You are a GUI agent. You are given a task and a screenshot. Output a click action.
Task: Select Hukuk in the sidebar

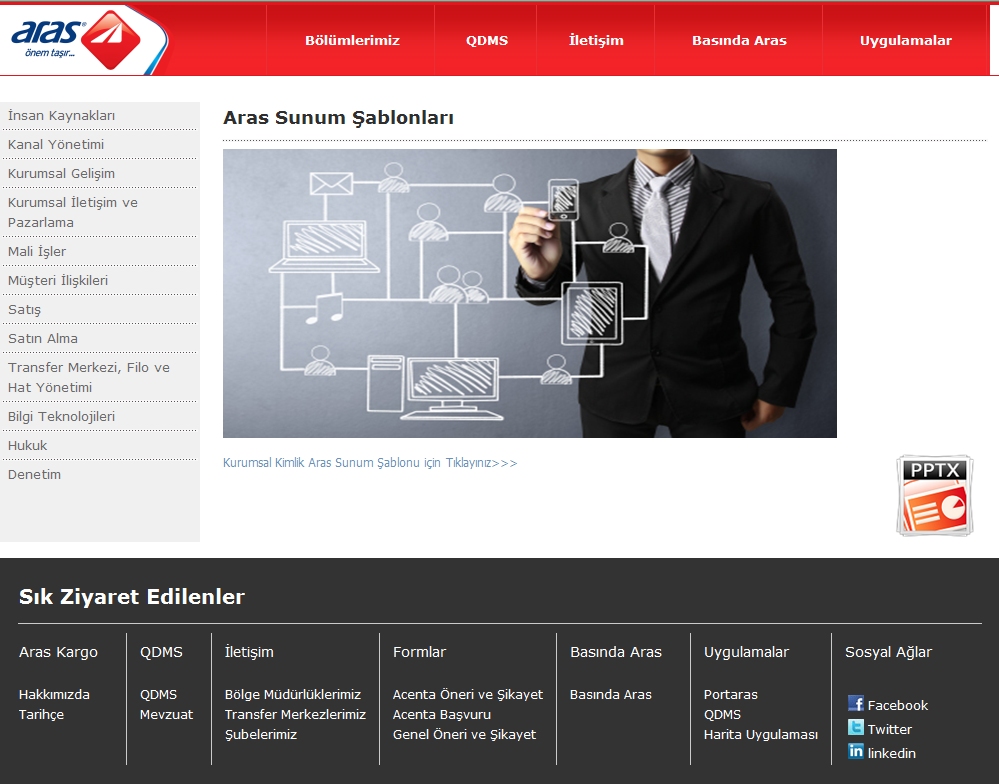pyautogui.click(x=27, y=446)
